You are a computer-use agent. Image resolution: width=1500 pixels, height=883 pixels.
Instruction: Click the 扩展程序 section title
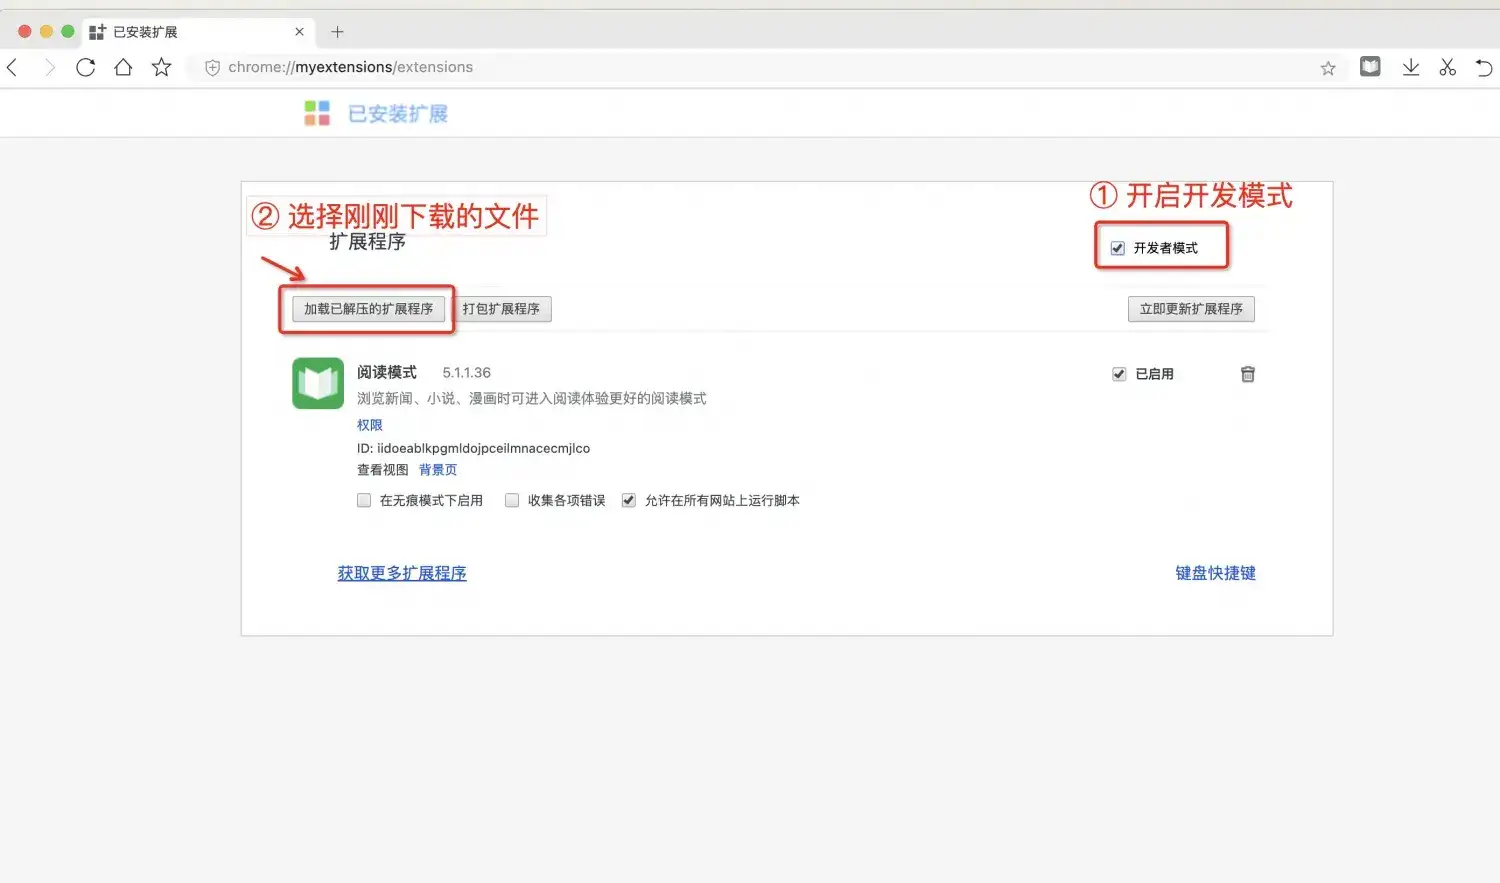367,242
